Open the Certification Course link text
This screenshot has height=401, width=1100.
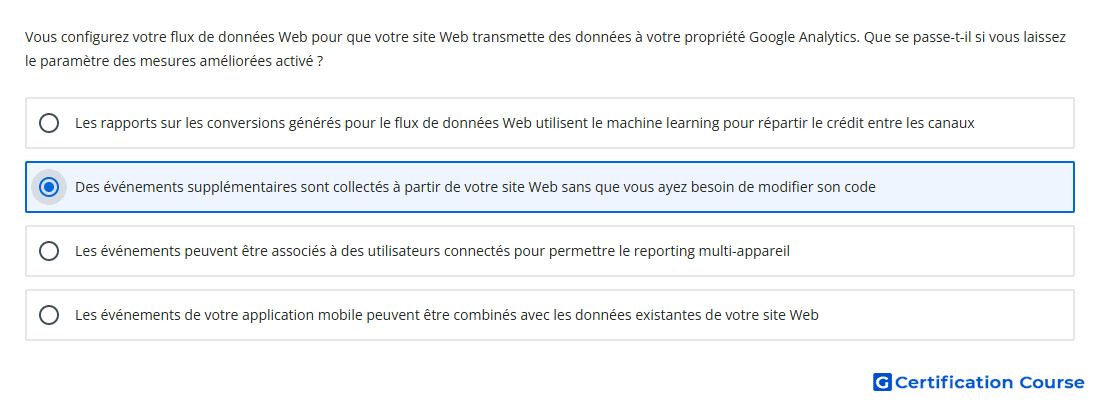(989, 382)
